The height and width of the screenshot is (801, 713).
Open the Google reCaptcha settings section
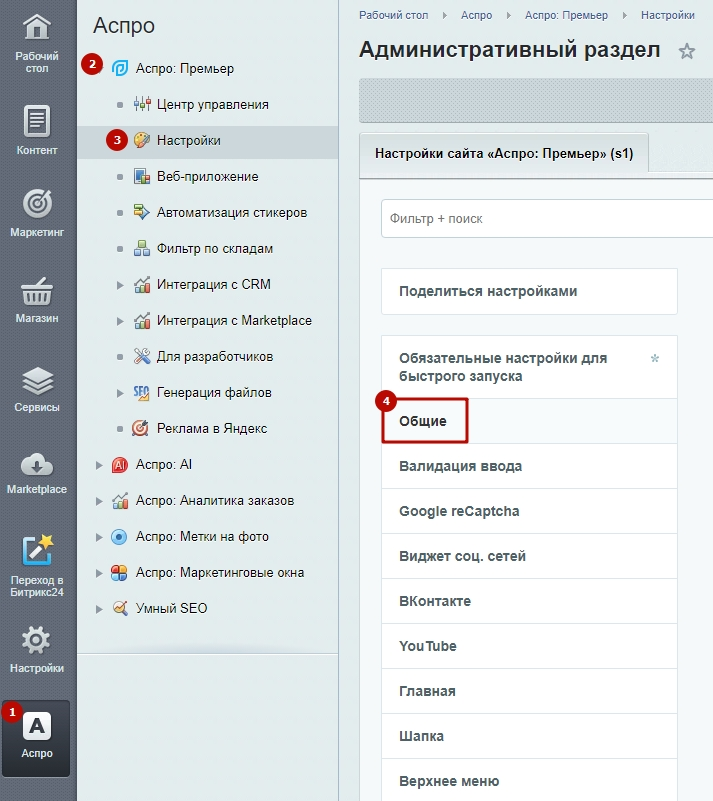530,511
